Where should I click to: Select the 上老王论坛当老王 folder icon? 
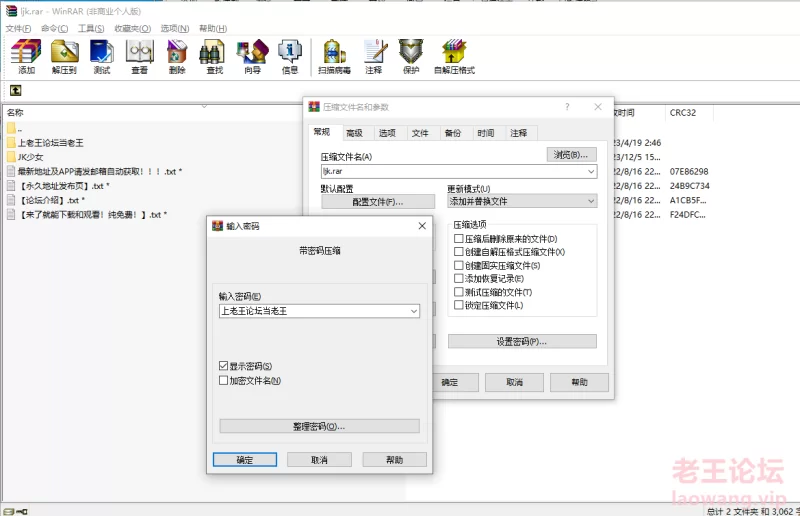tap(11, 142)
